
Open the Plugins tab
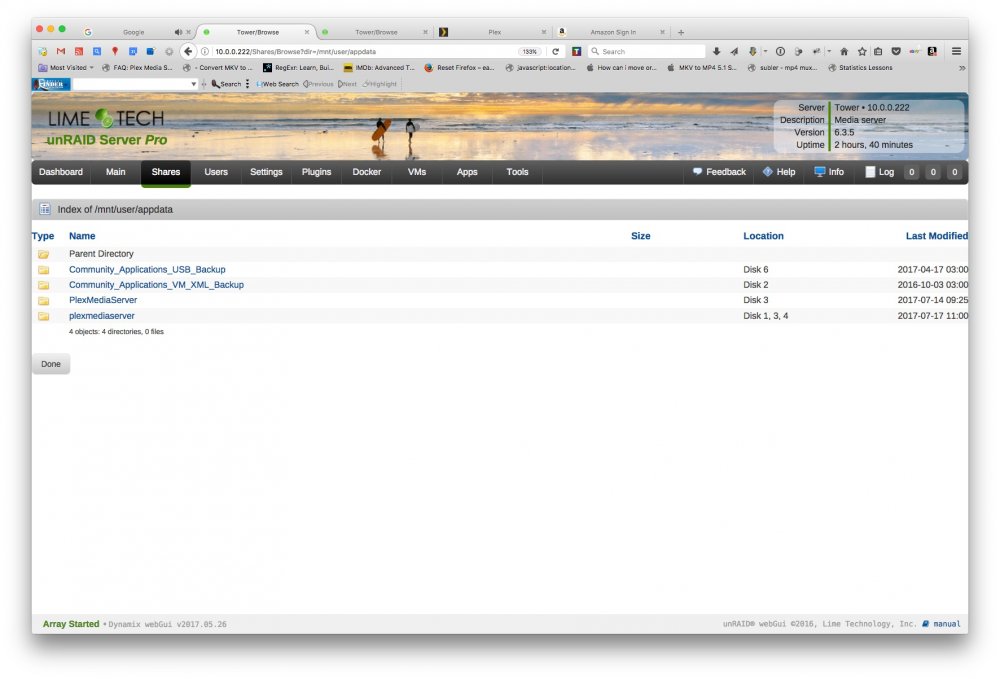tap(316, 172)
